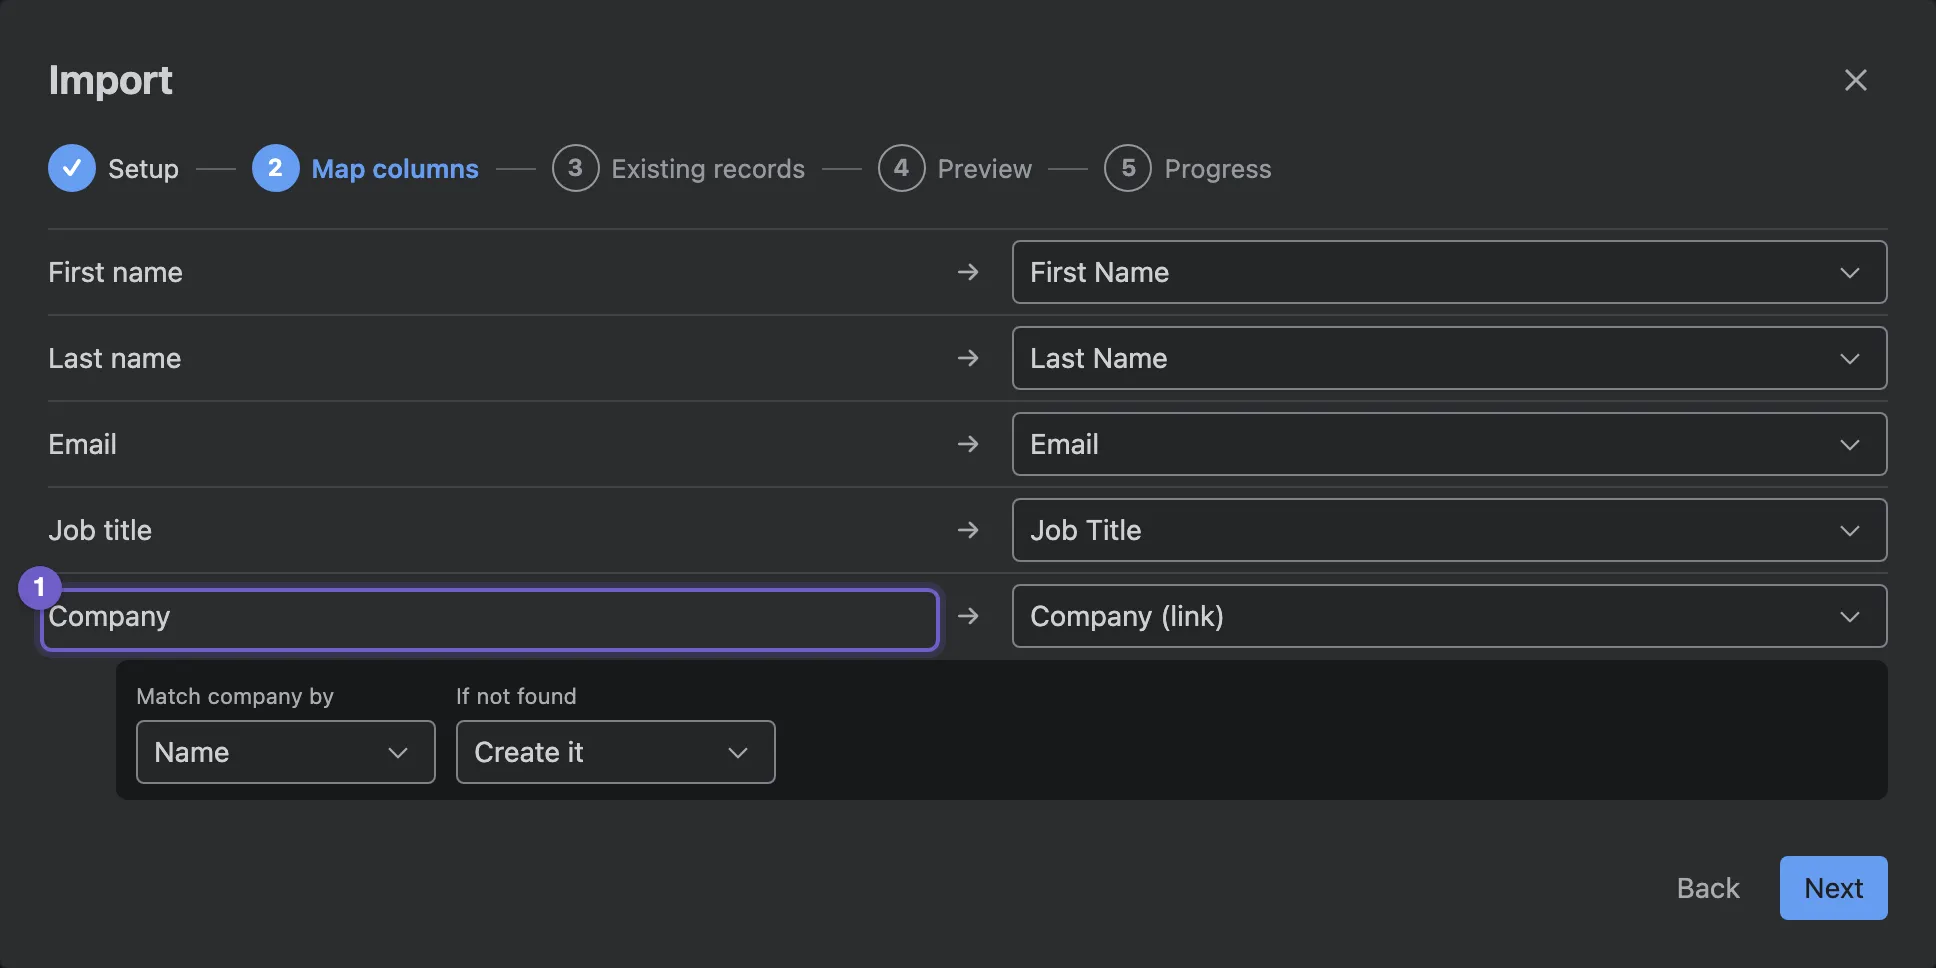Open the Email field mapping dropdown
This screenshot has height=968, width=1936.
pyautogui.click(x=1450, y=444)
